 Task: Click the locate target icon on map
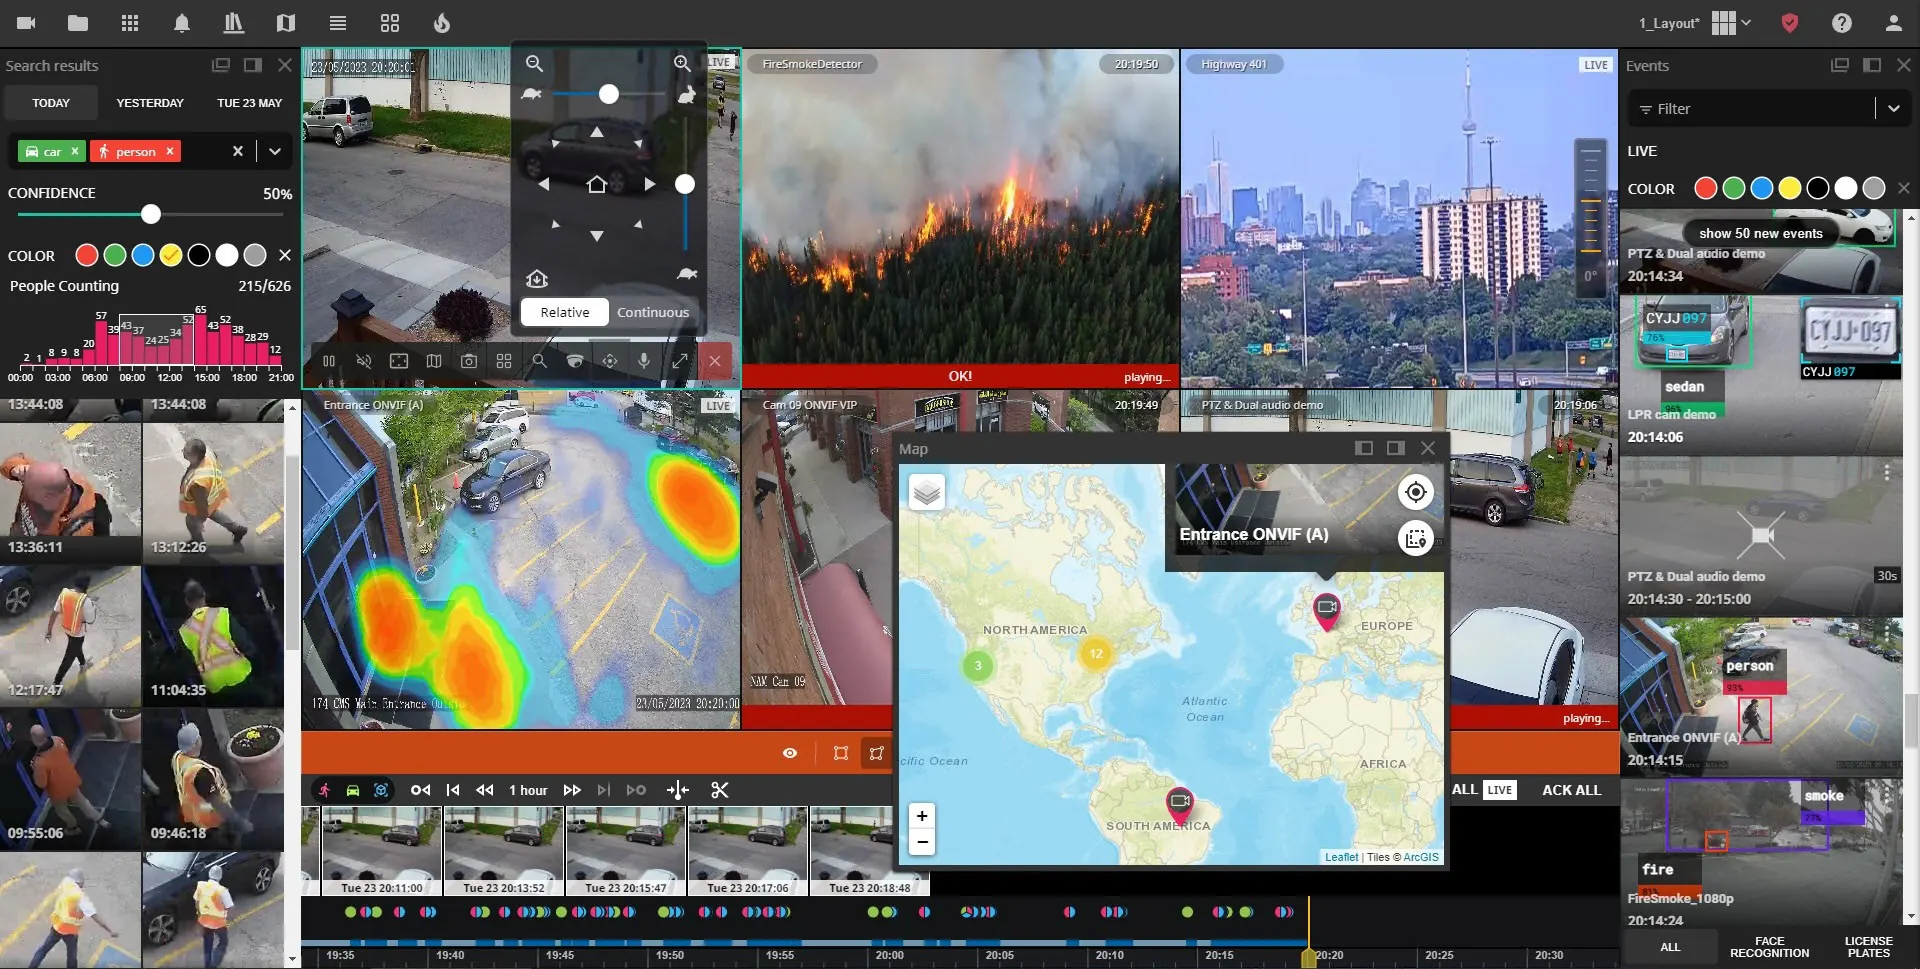pyautogui.click(x=1415, y=492)
